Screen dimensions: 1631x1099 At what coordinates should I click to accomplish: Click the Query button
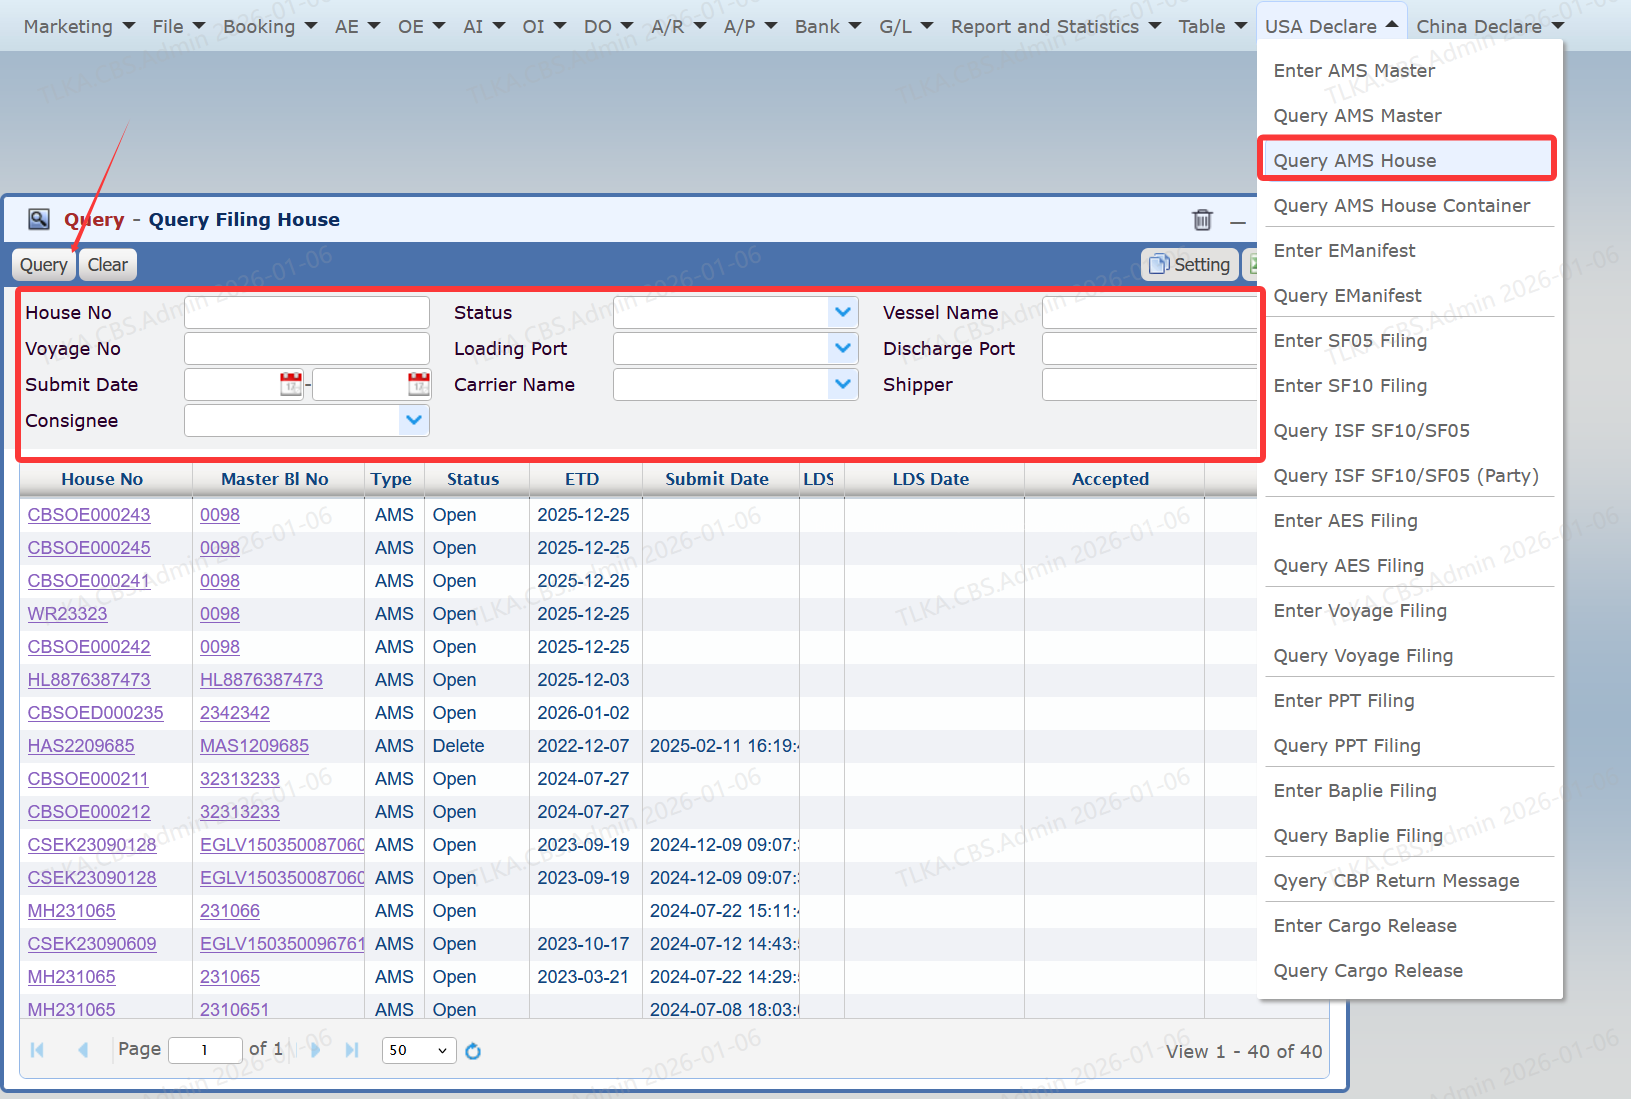[44, 265]
